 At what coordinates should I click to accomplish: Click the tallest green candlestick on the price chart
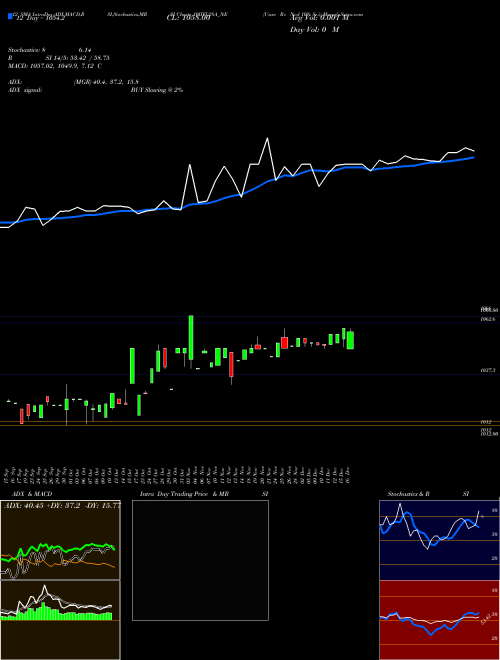click(191, 337)
